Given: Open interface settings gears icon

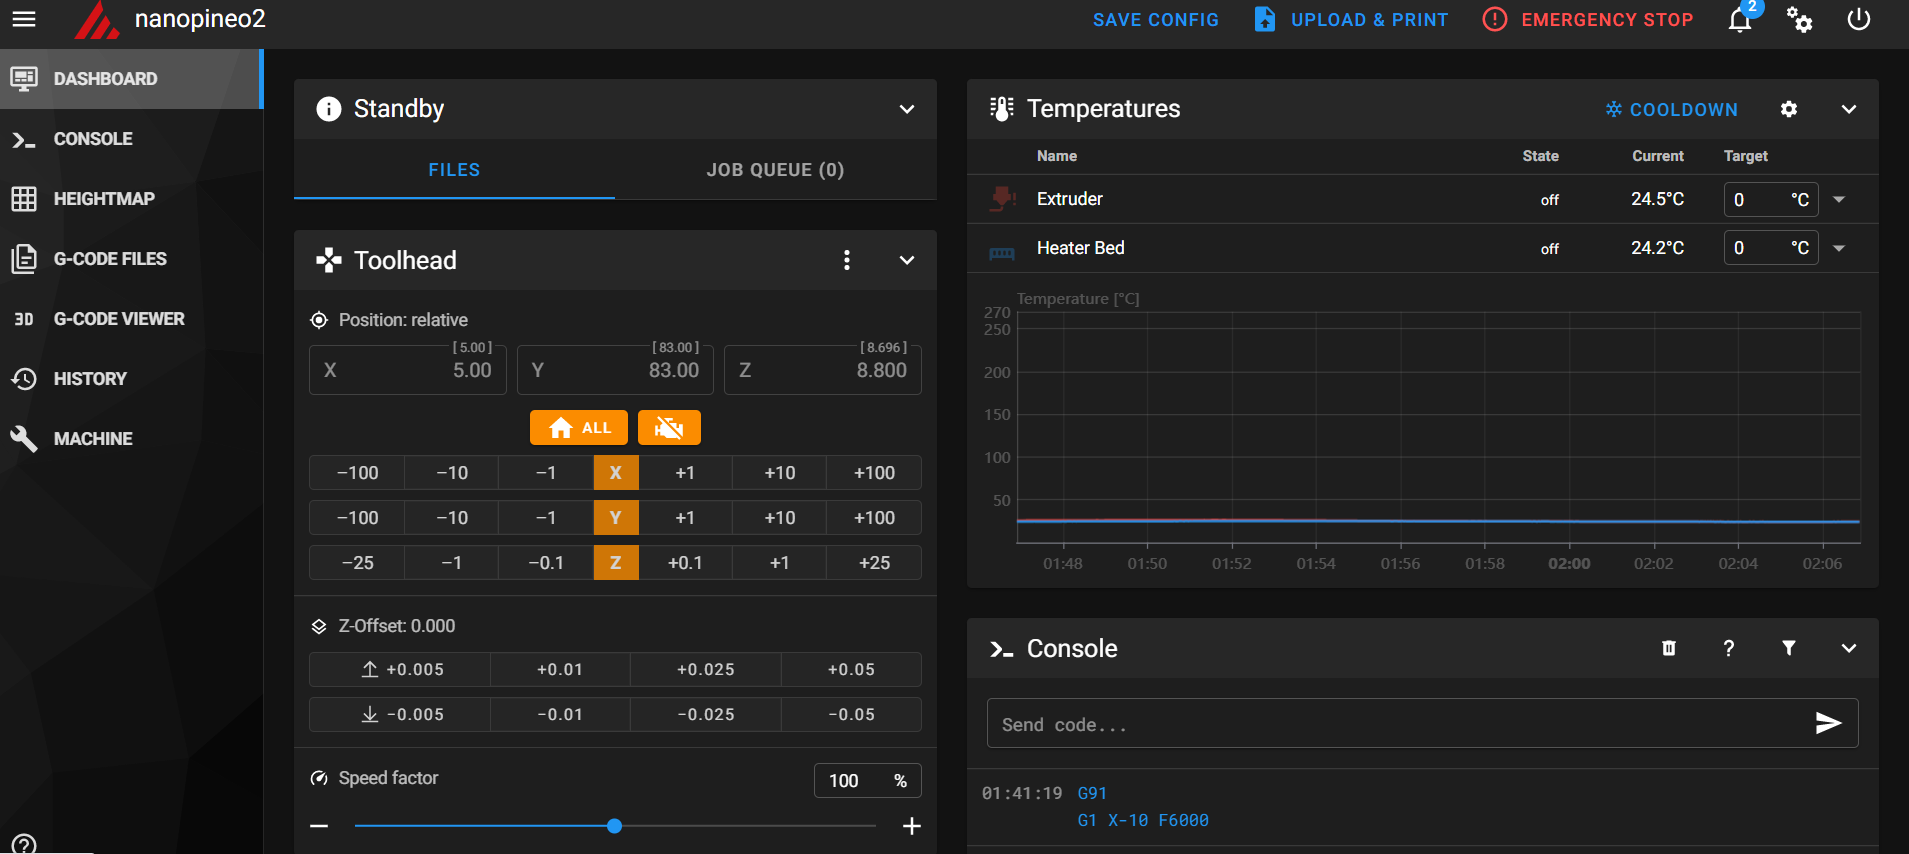Looking at the screenshot, I should coord(1799,20).
